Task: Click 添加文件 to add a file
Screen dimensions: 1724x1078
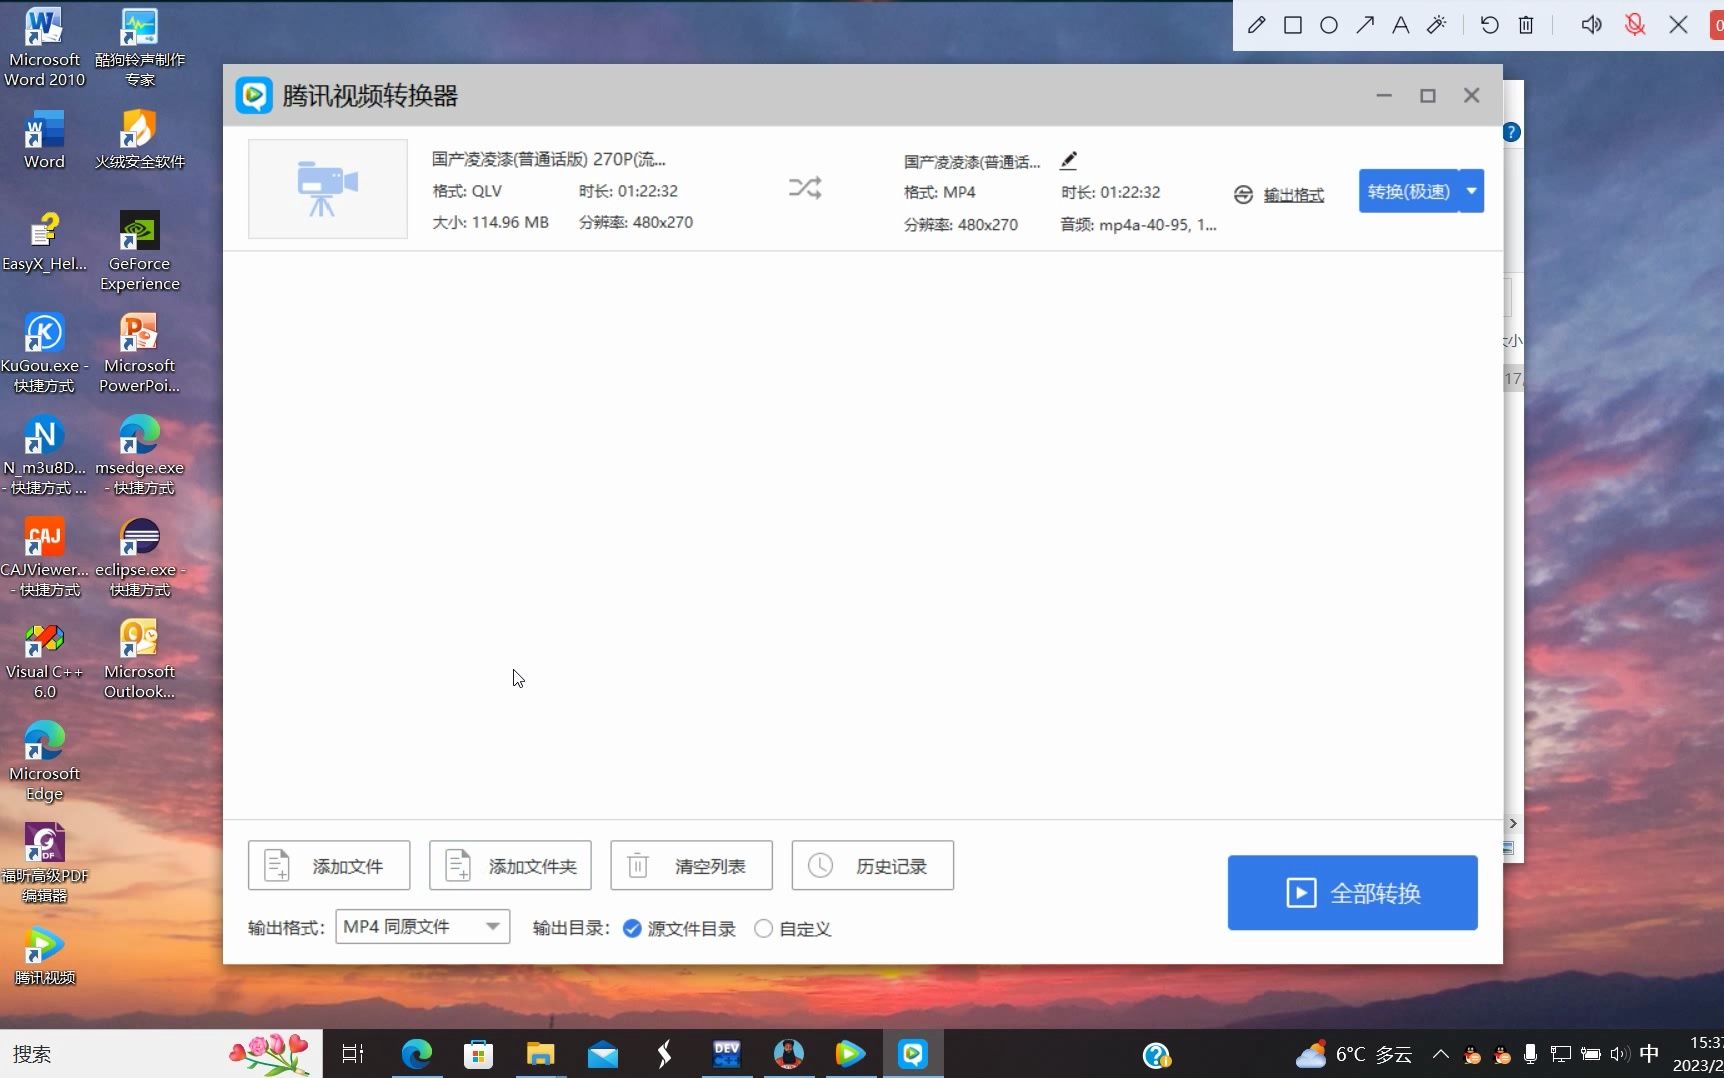Action: pos(328,865)
